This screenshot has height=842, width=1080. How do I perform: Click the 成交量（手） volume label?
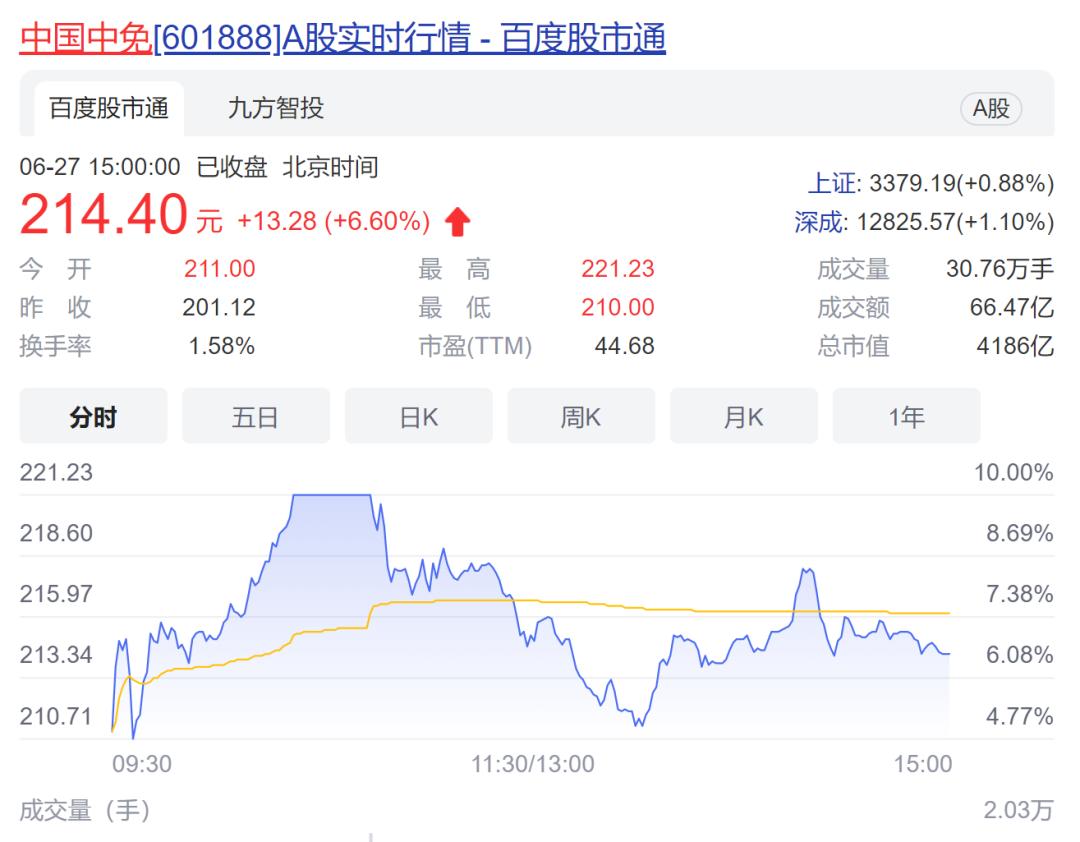[x=85, y=810]
